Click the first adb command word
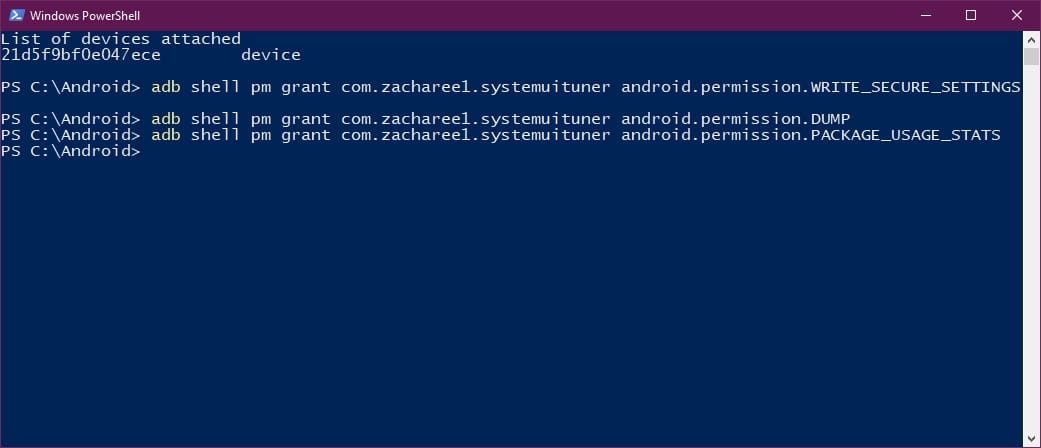1041x448 pixels. 166,87
